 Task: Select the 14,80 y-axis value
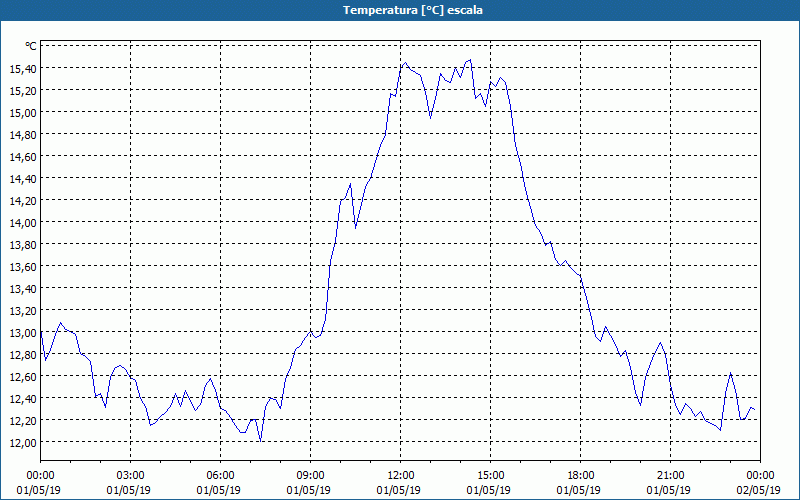(x=23, y=134)
